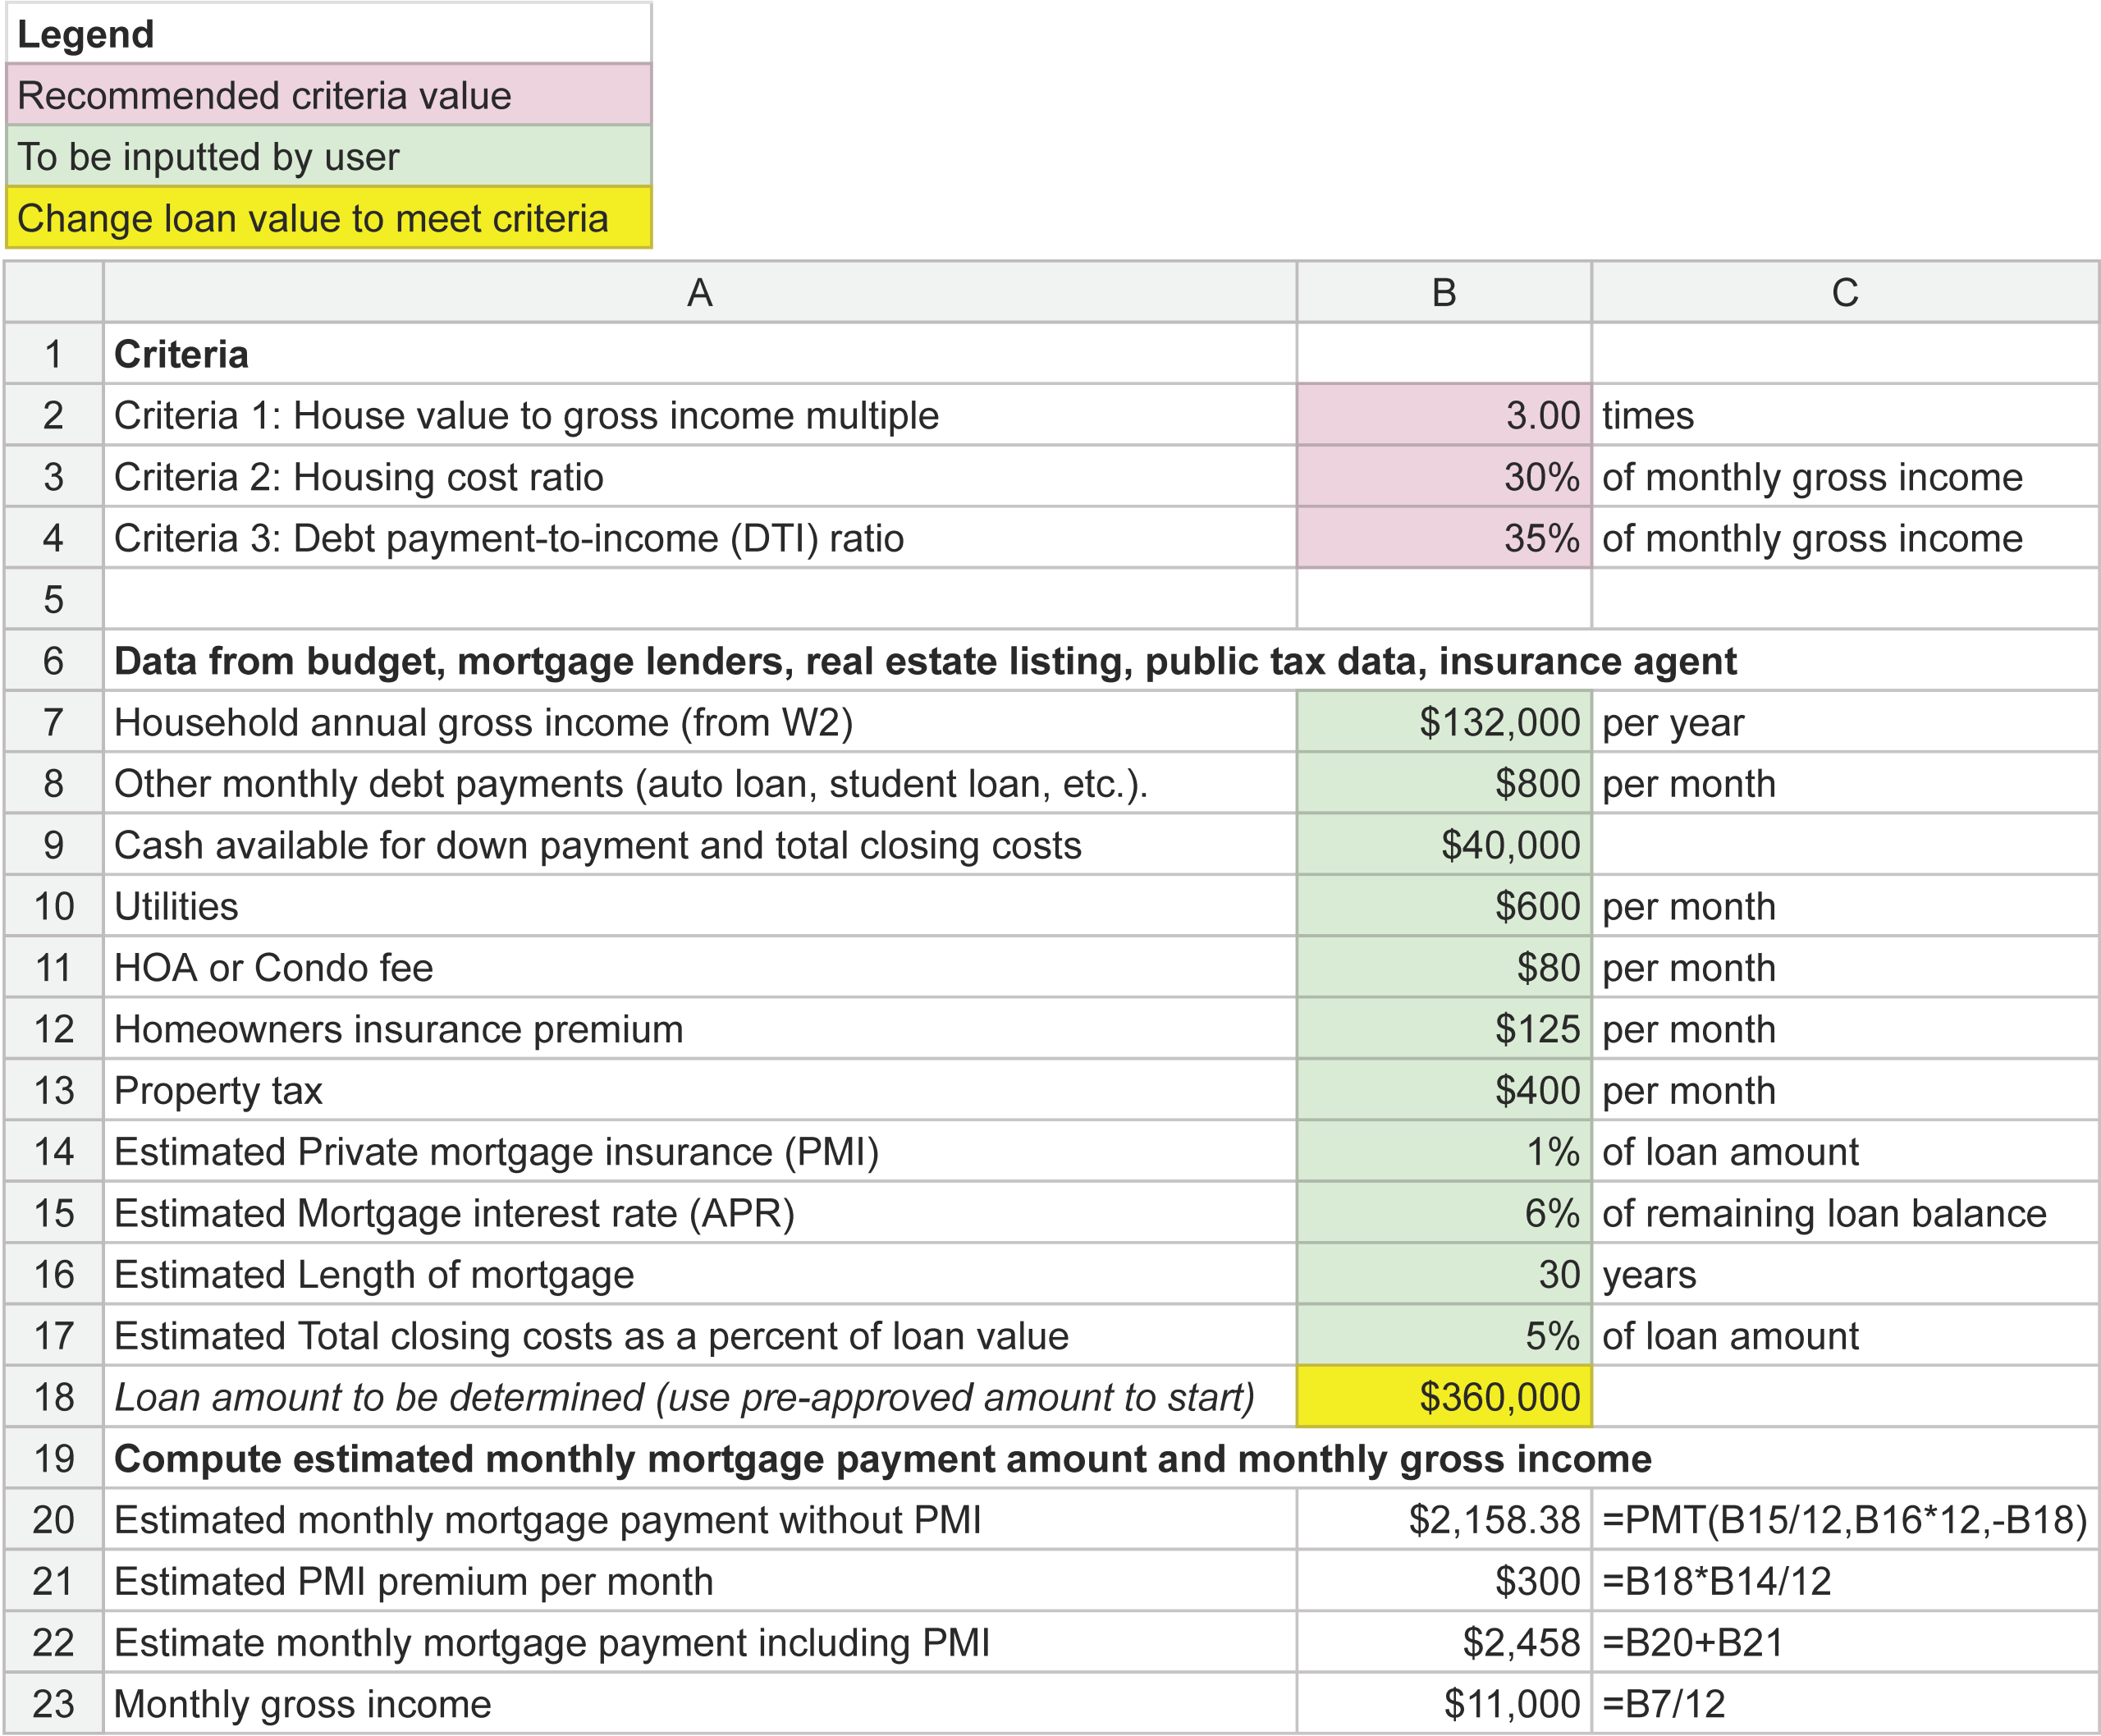Image resolution: width=2101 pixels, height=1736 pixels.
Task: Click column C header
Action: pyautogui.click(x=1844, y=293)
